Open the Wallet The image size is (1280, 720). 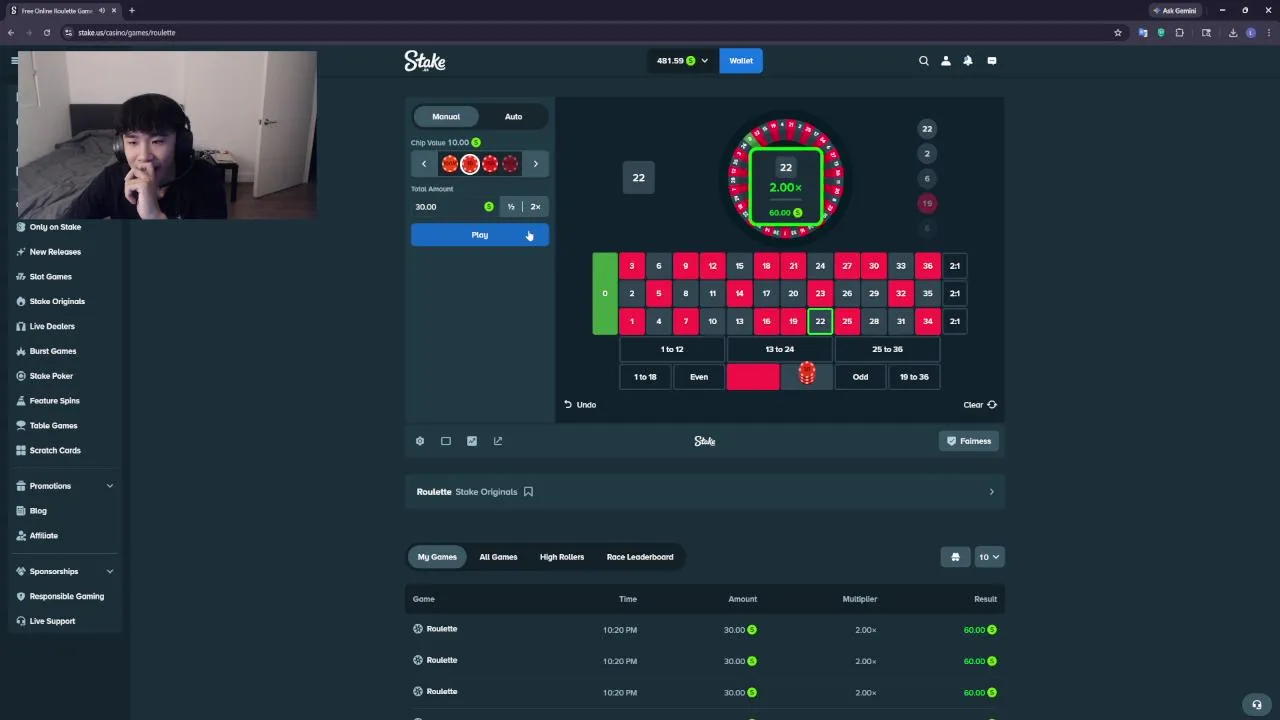(x=741, y=61)
